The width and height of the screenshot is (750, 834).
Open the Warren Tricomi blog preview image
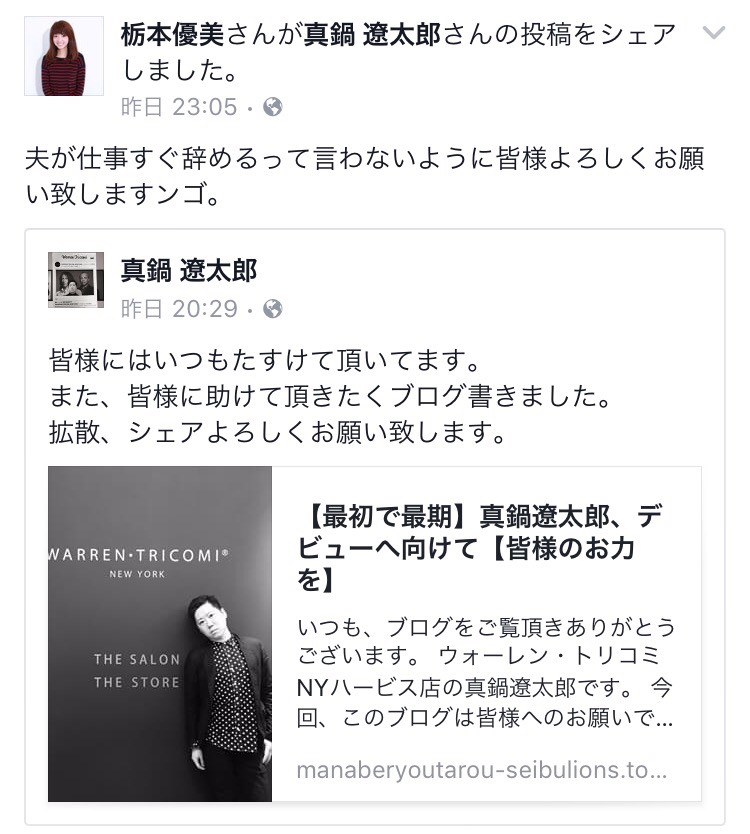(160, 633)
